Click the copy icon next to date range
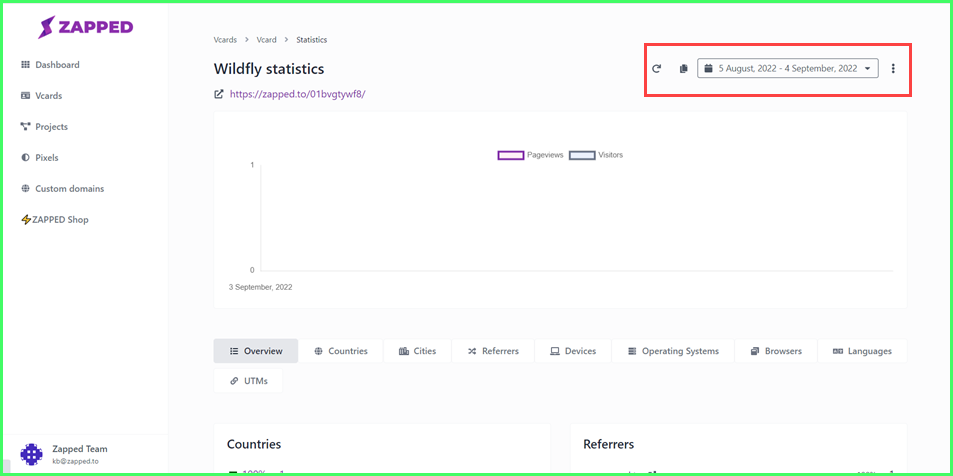 tap(684, 69)
